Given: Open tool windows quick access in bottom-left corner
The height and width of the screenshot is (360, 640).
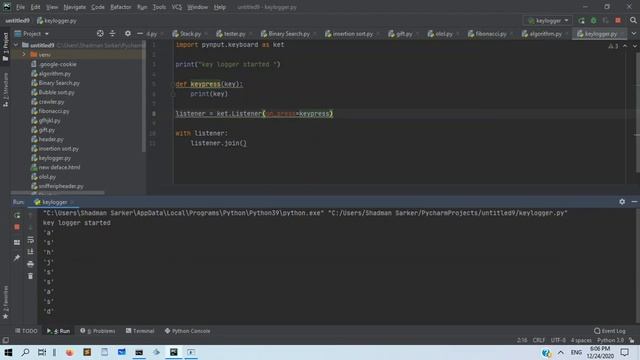Looking at the screenshot, I should pos(5,340).
